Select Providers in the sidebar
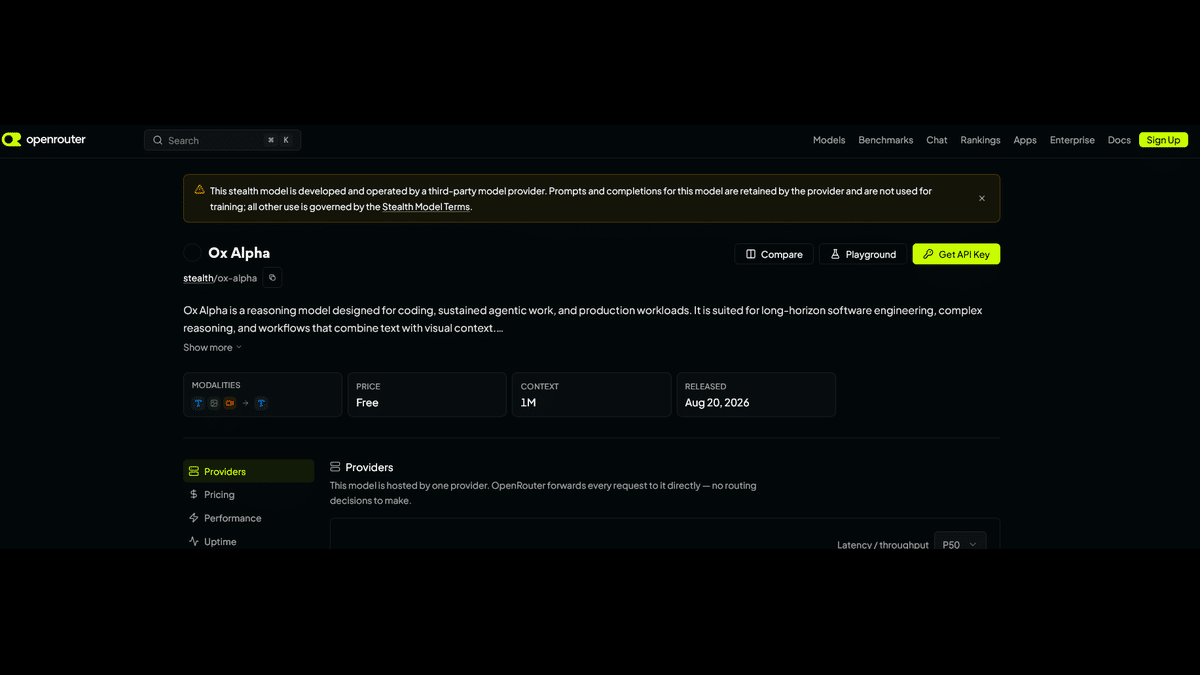The height and width of the screenshot is (675, 1200). 248,471
